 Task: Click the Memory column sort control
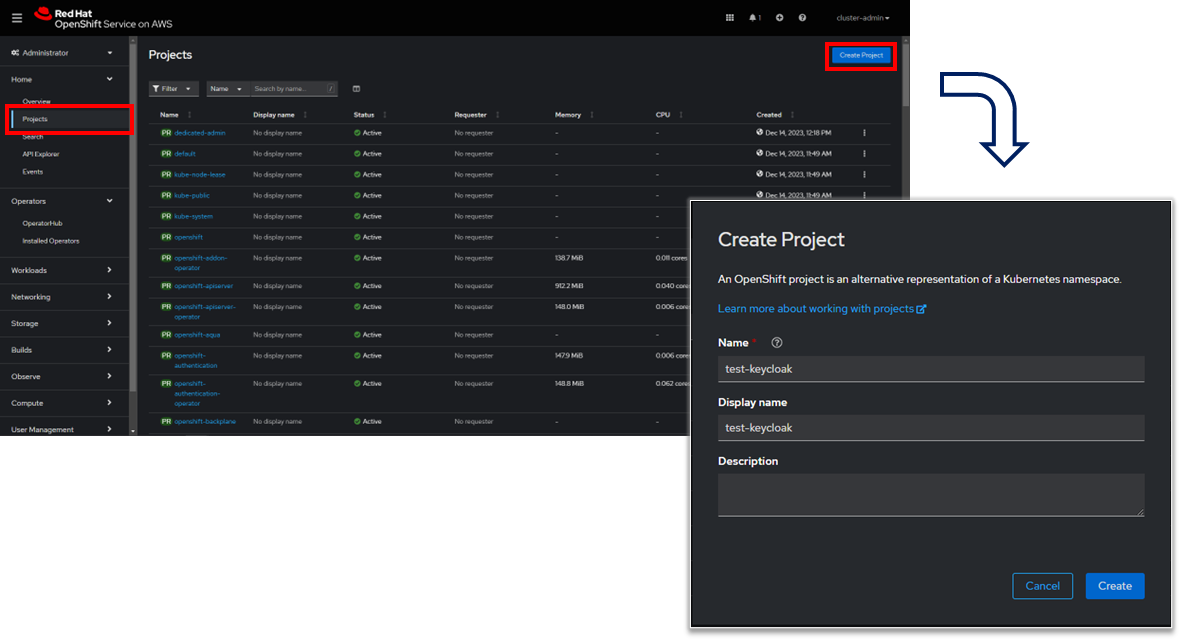590,114
